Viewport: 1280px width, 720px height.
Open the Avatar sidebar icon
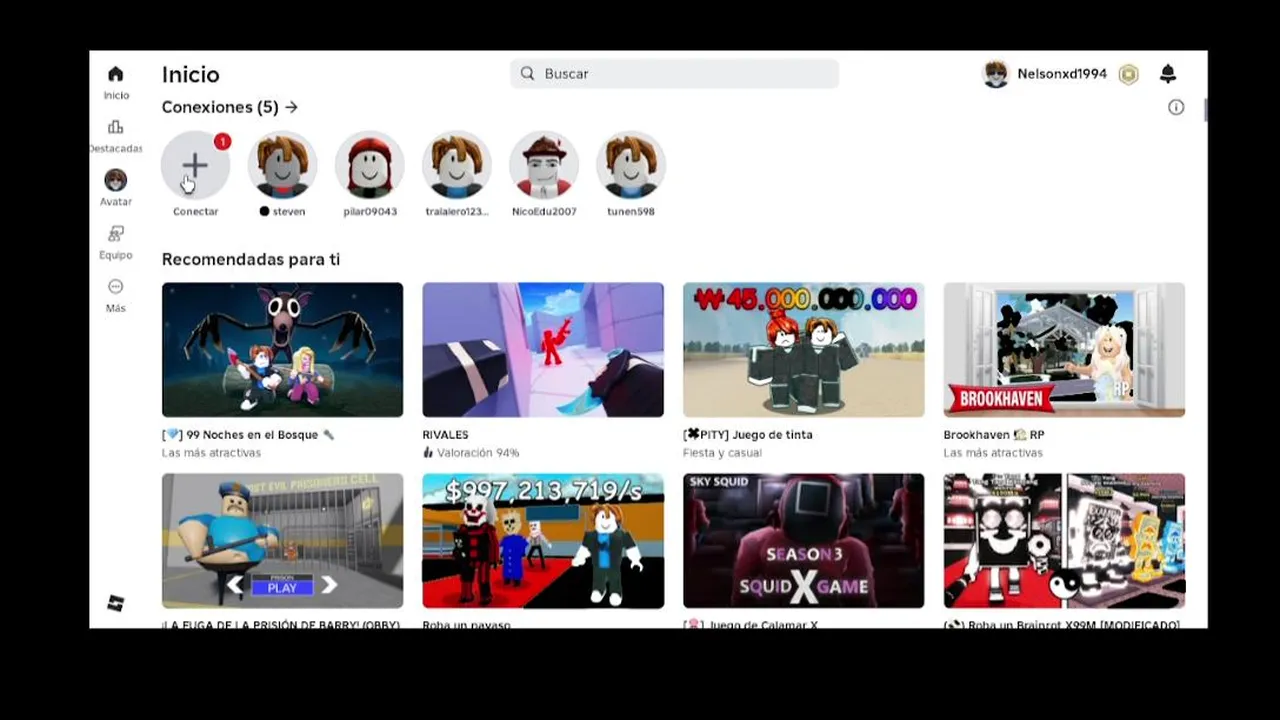tap(116, 180)
